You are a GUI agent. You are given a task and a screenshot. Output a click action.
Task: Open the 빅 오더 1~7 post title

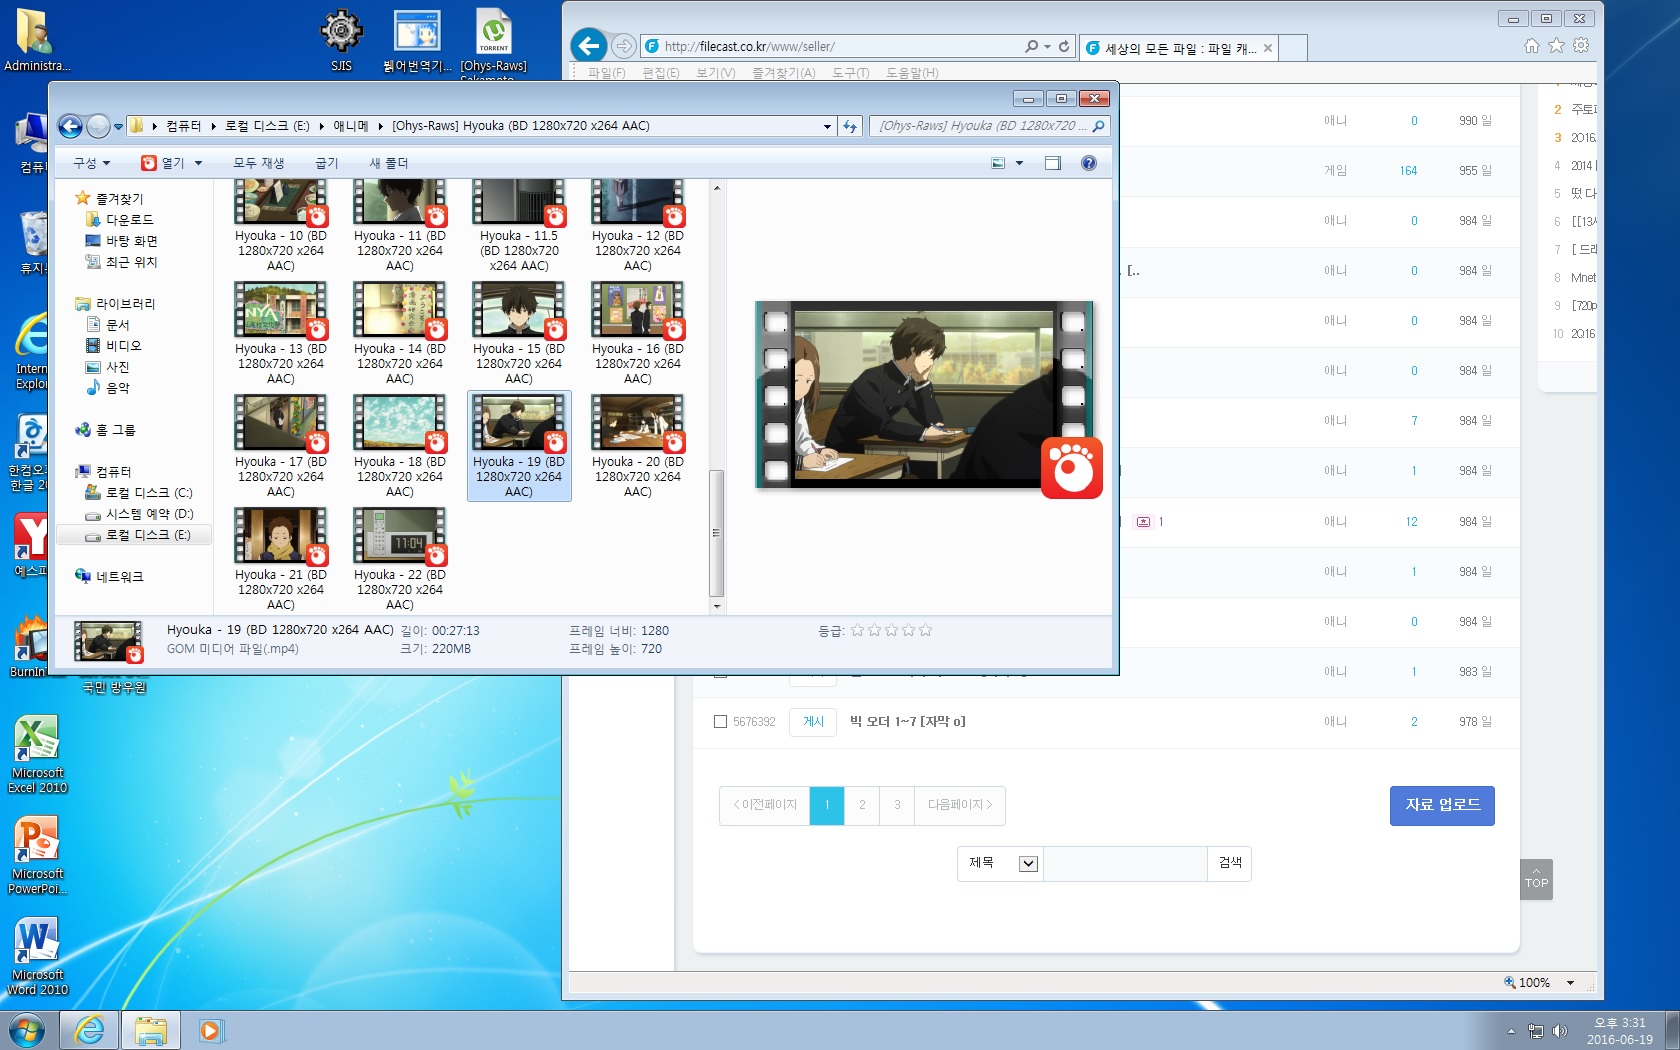pyautogui.click(x=908, y=722)
